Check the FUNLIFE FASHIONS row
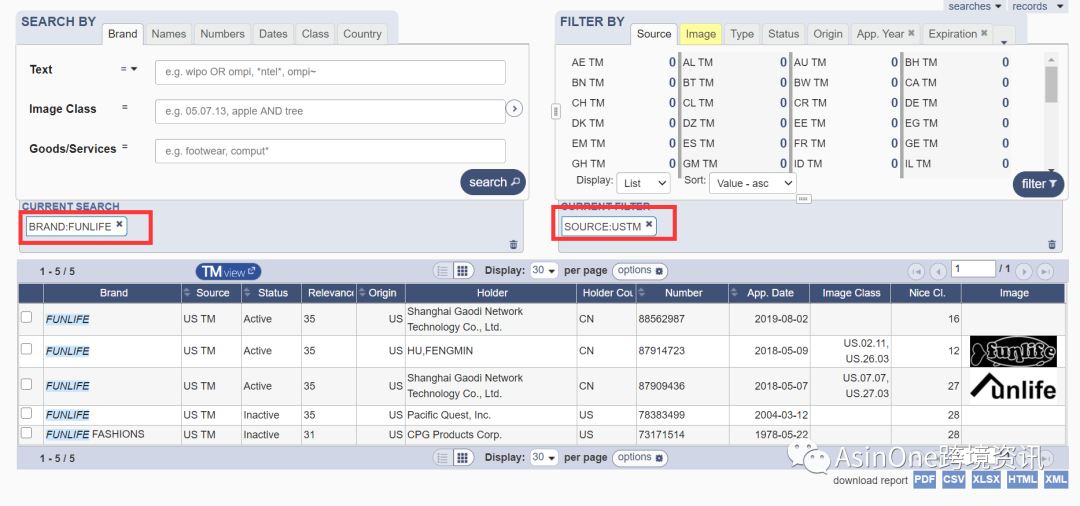Viewport: 1080px width, 506px height. [x=26, y=432]
